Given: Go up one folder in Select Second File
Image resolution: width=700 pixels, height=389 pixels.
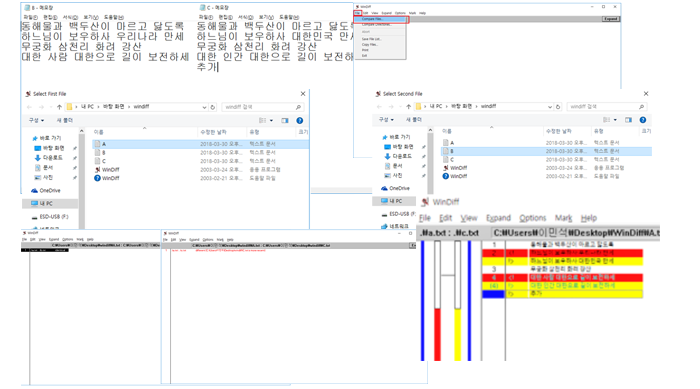Looking at the screenshot, I should pyautogui.click(x=408, y=107).
